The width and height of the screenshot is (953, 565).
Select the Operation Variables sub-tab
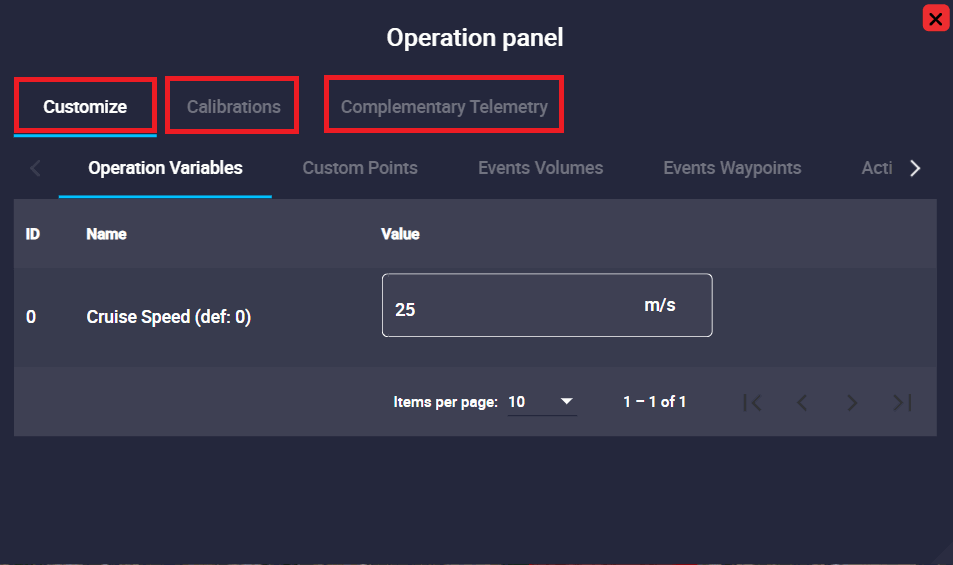165,168
